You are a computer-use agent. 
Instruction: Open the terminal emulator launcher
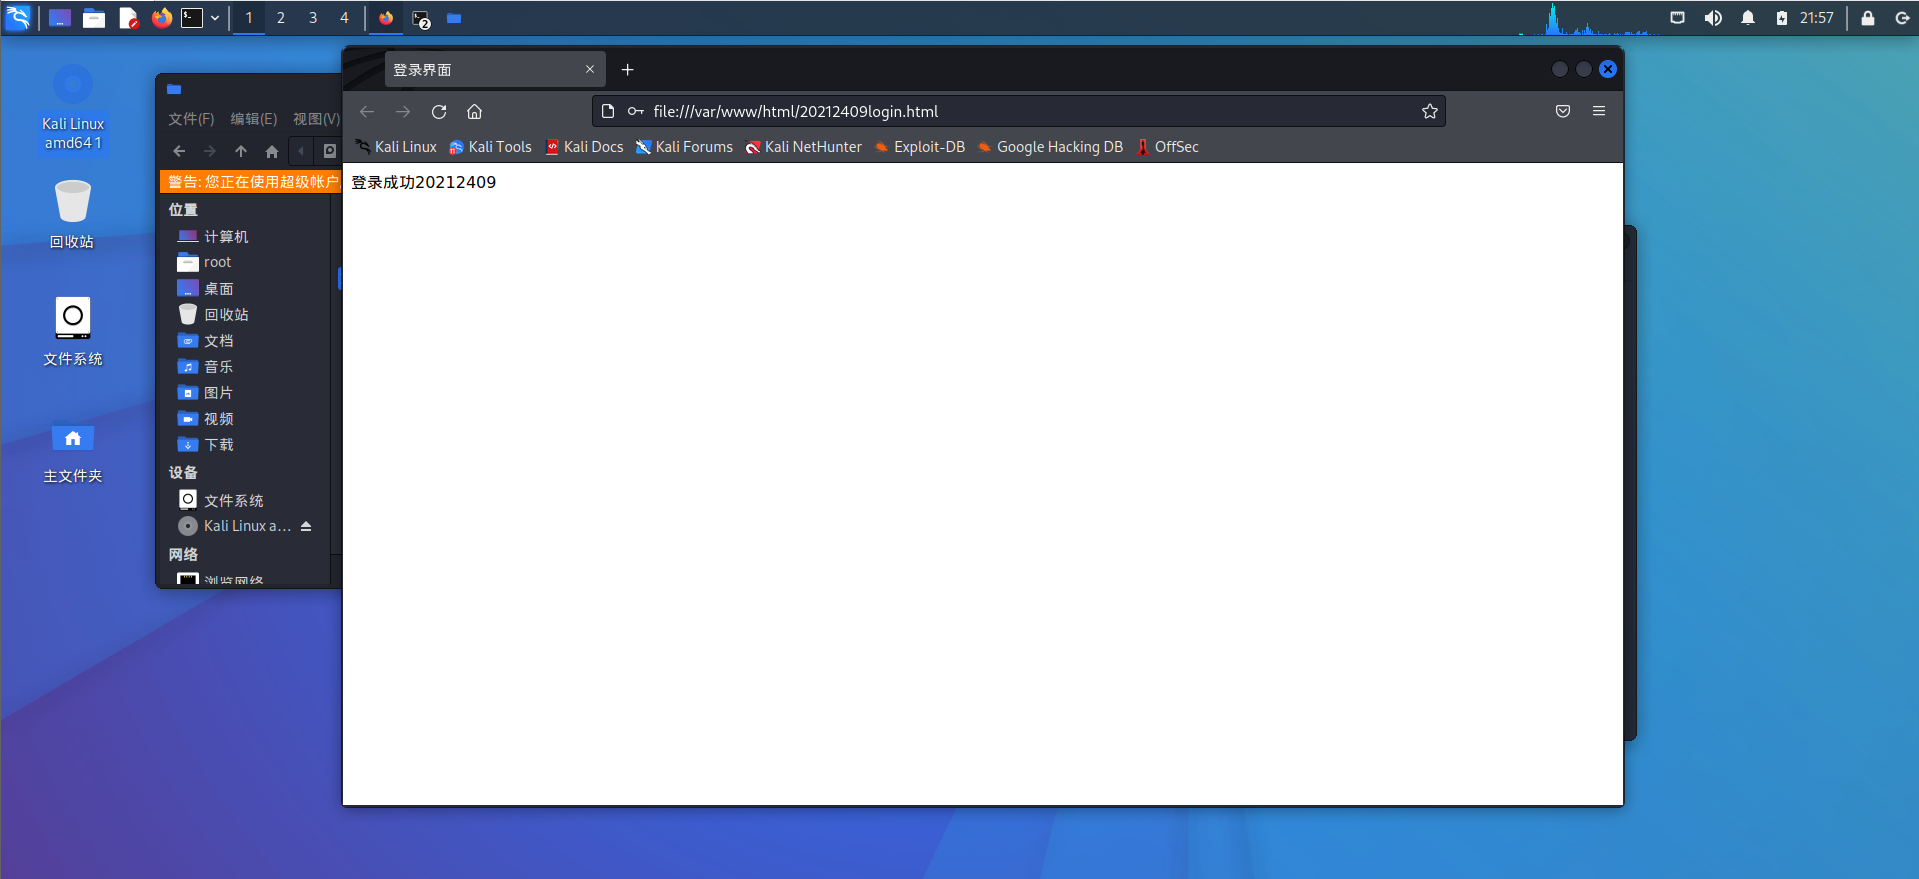[x=192, y=18]
